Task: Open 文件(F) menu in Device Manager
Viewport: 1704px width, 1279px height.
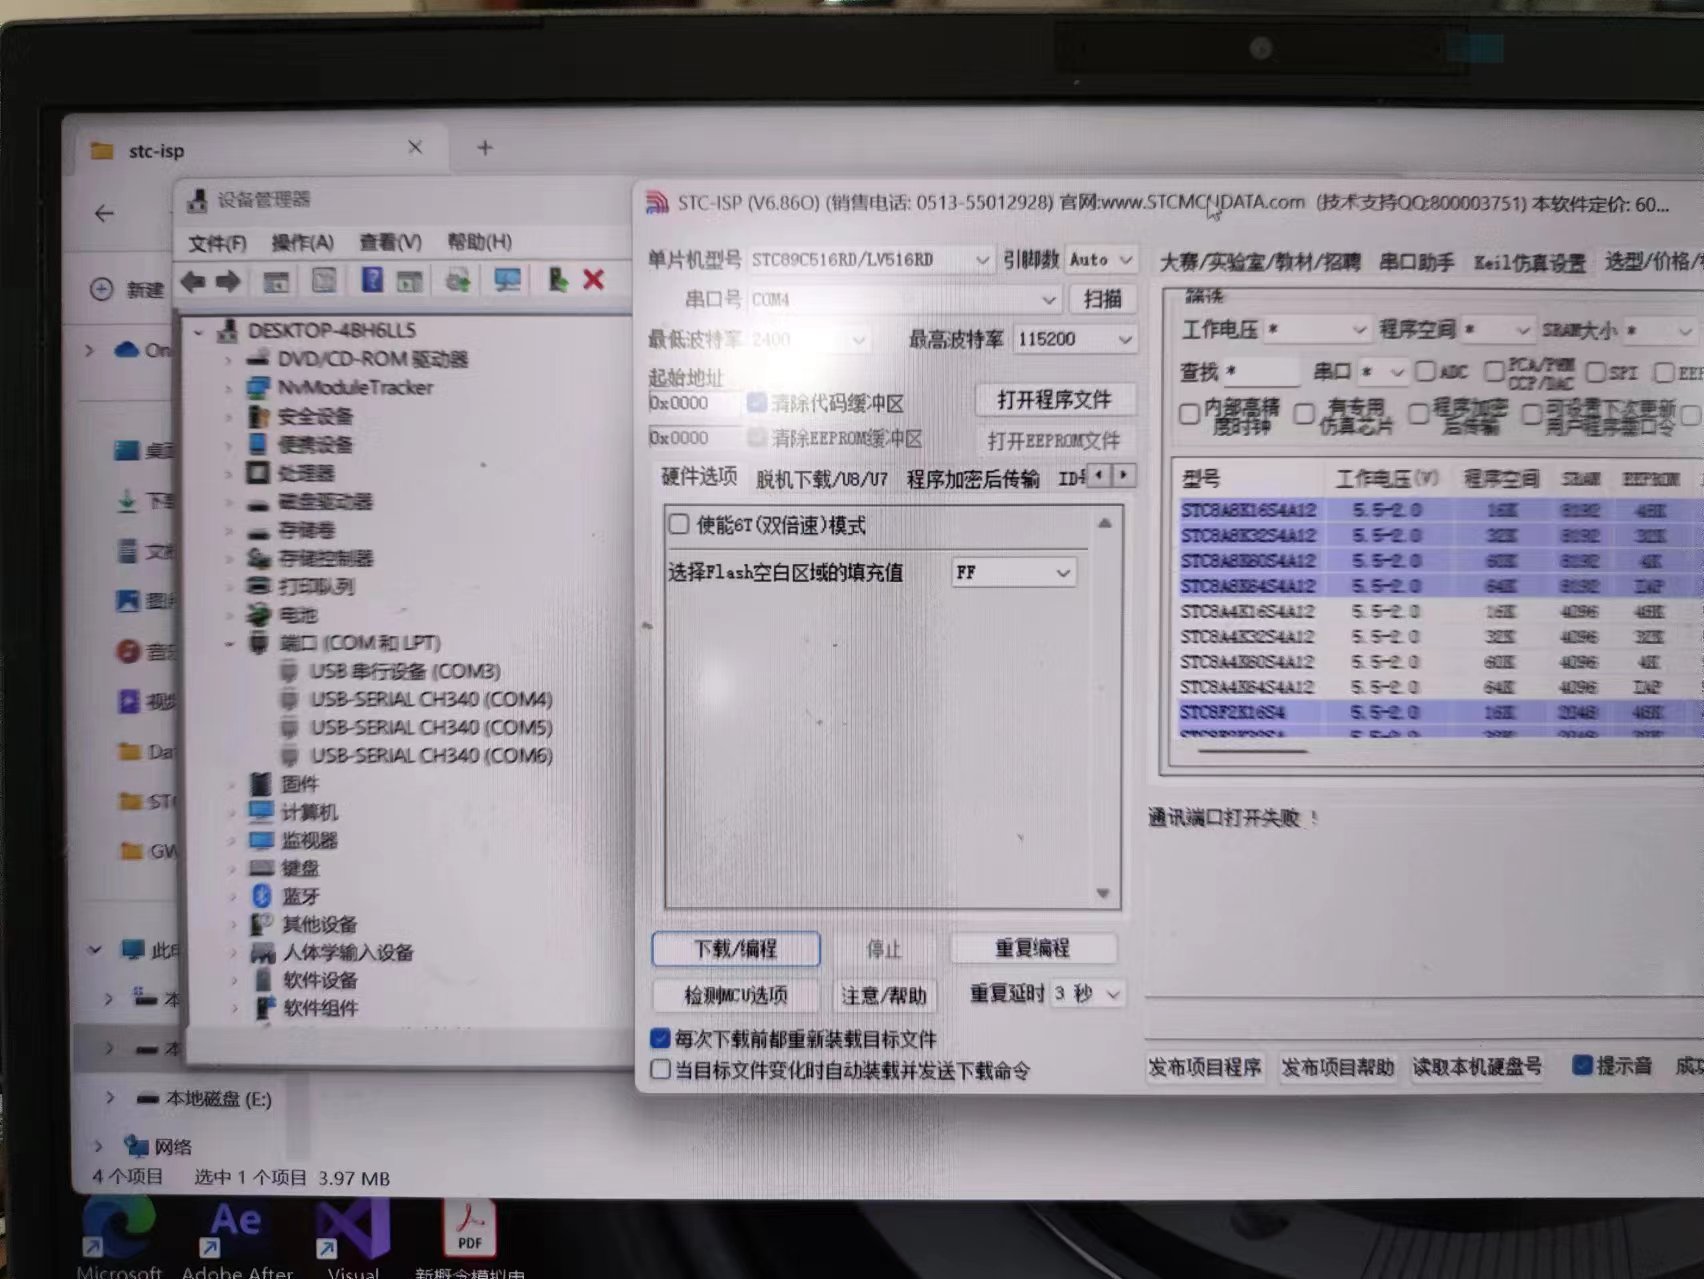Action: coord(217,243)
